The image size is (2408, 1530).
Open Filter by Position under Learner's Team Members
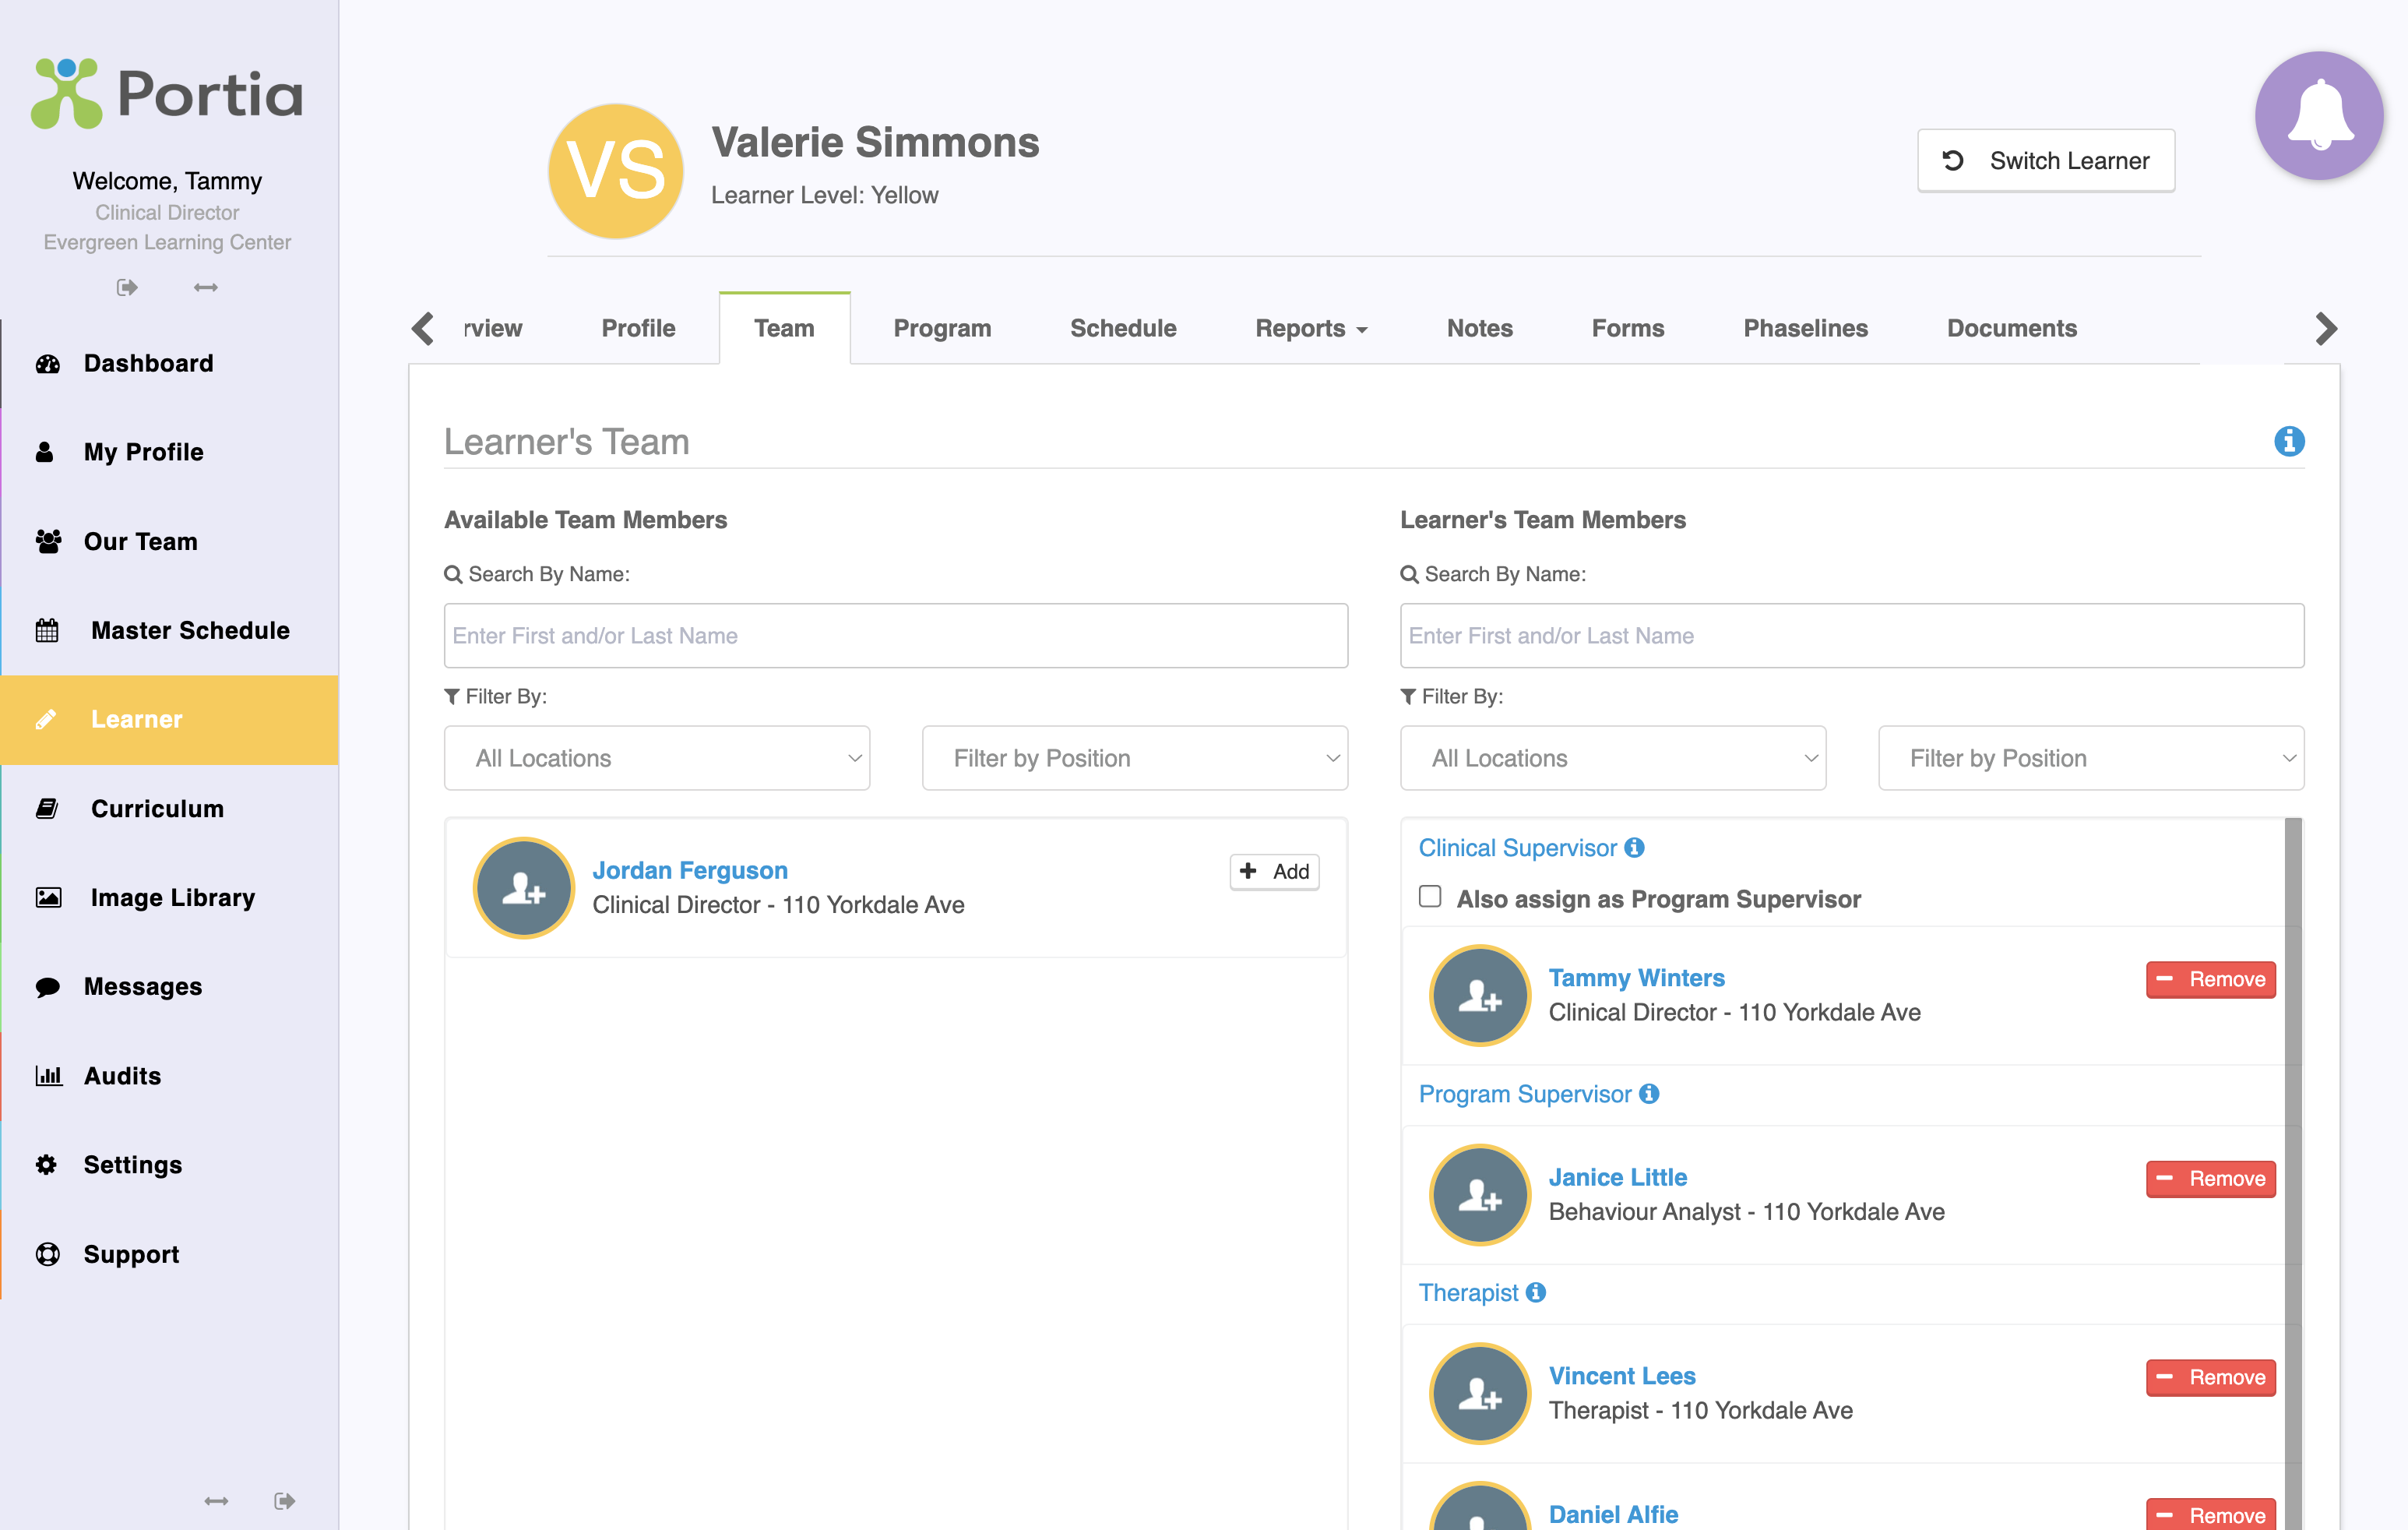(x=2090, y=758)
